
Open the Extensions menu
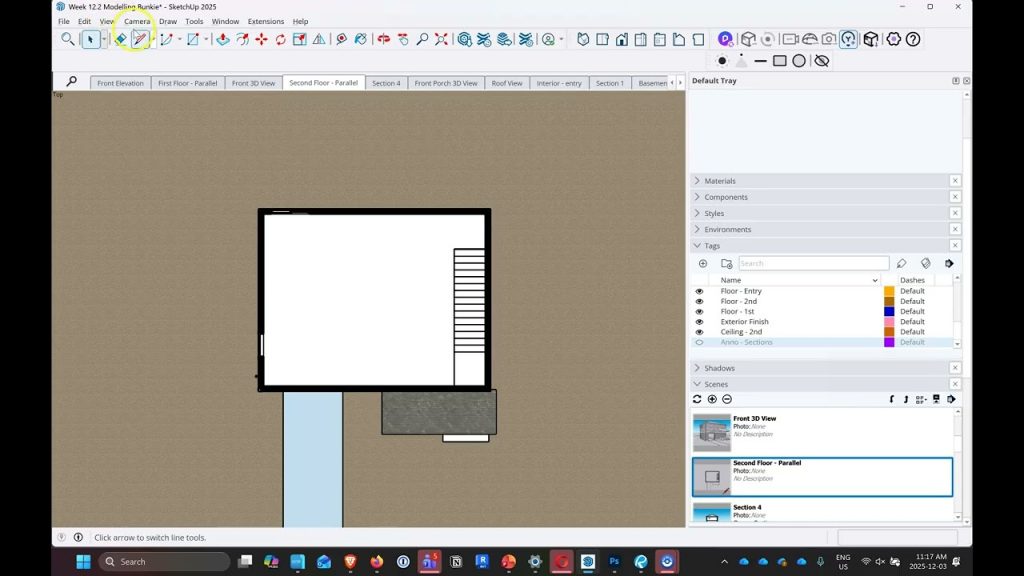(x=265, y=21)
